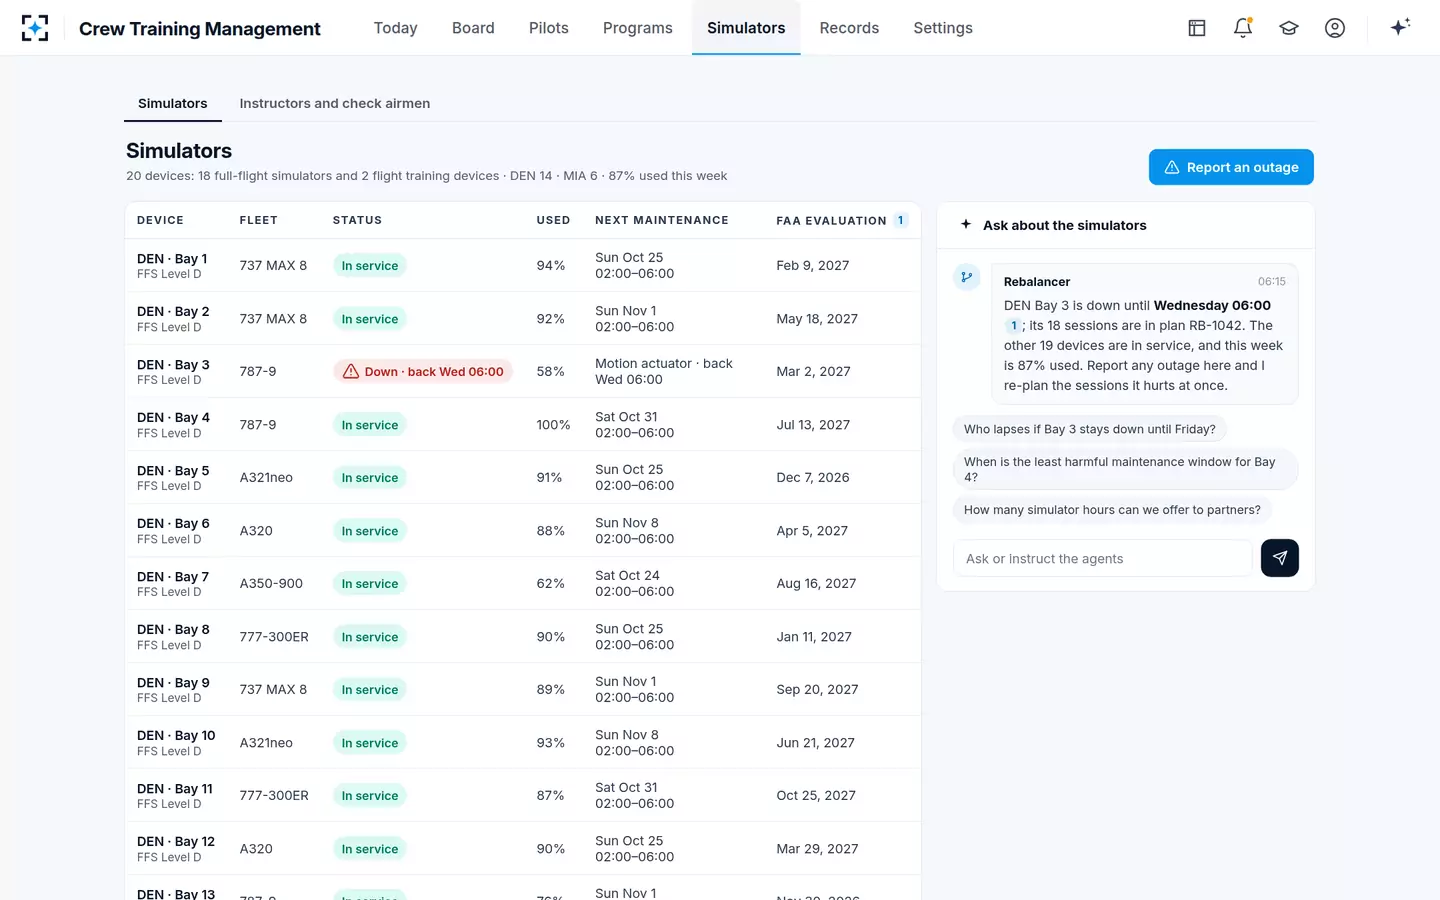Sort by Used column header
Screen dimensions: 1440x900
pos(553,220)
